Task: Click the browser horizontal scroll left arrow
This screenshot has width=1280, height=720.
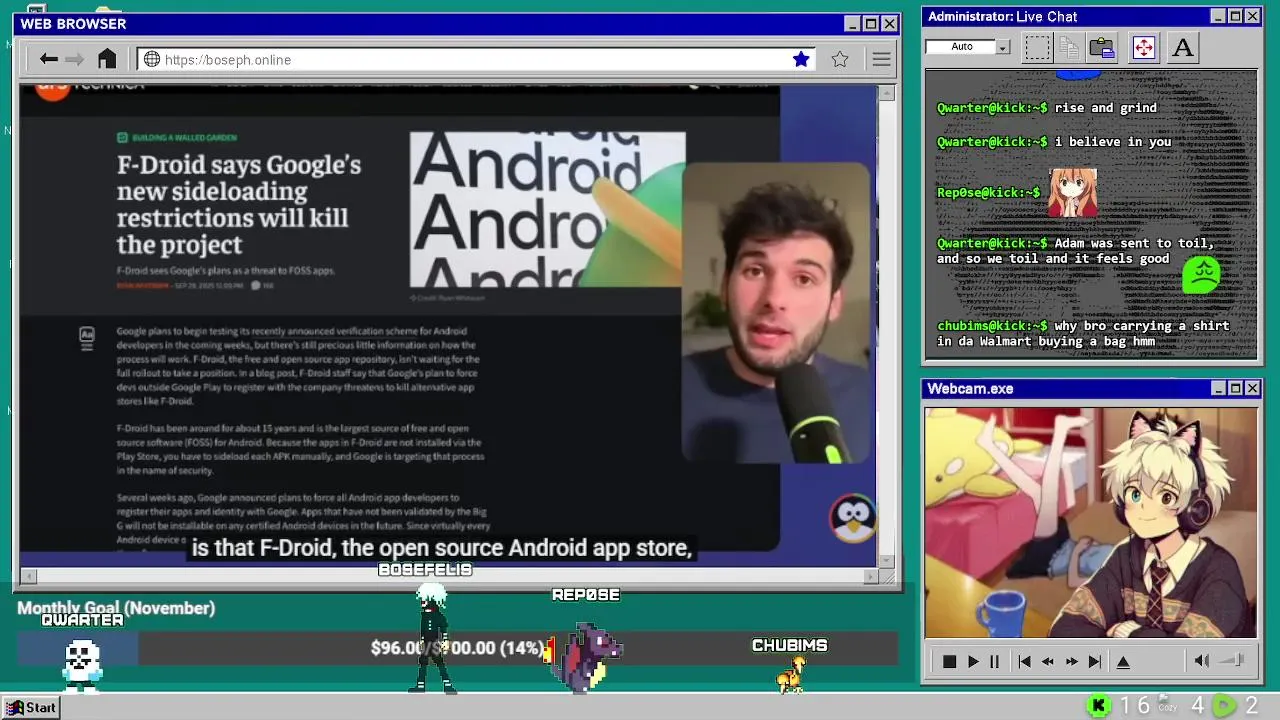Action: point(29,576)
